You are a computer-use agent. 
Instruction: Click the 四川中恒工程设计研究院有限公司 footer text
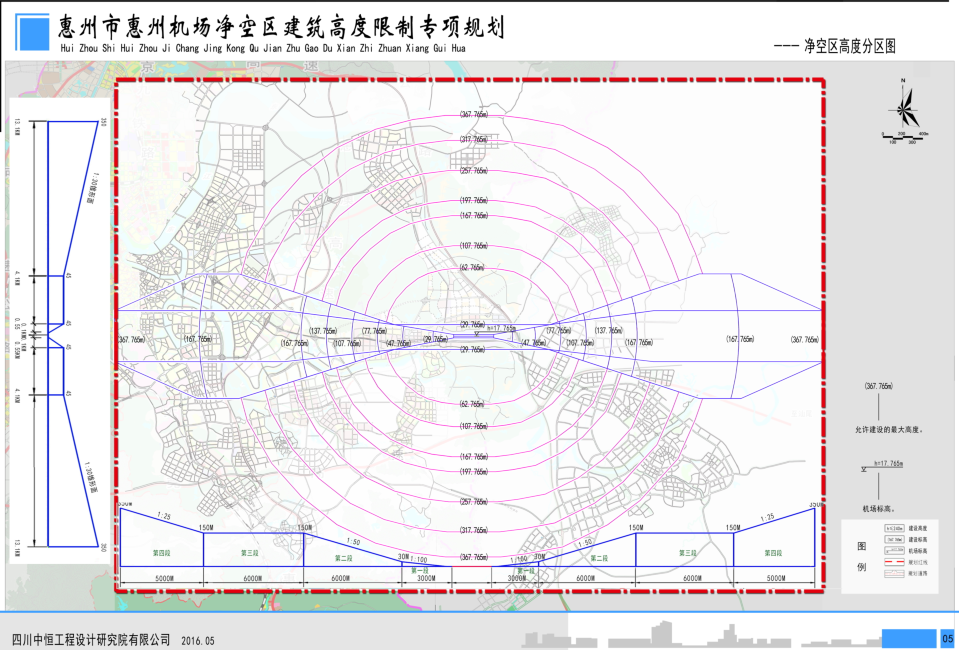point(90,639)
